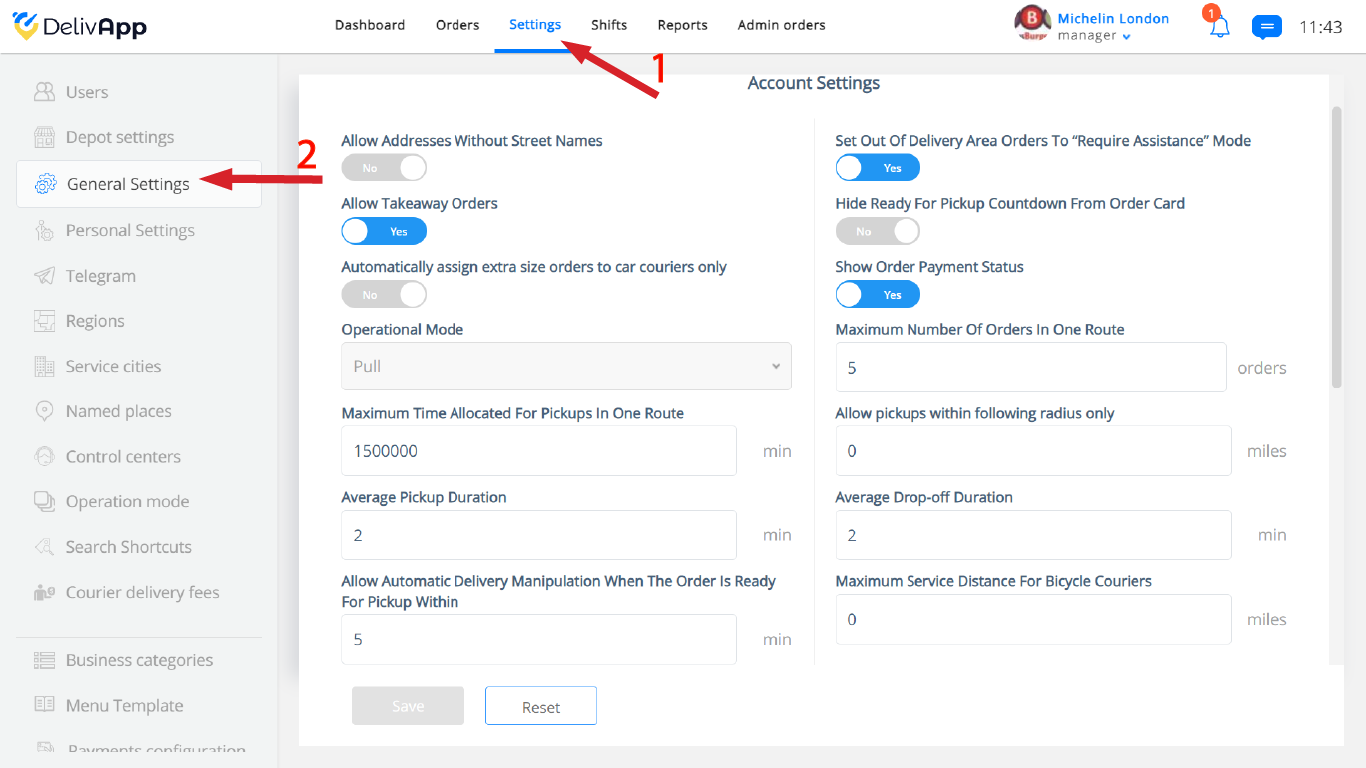Image resolution: width=1366 pixels, height=768 pixels.
Task: Open Named places pin icon
Action: click(44, 411)
